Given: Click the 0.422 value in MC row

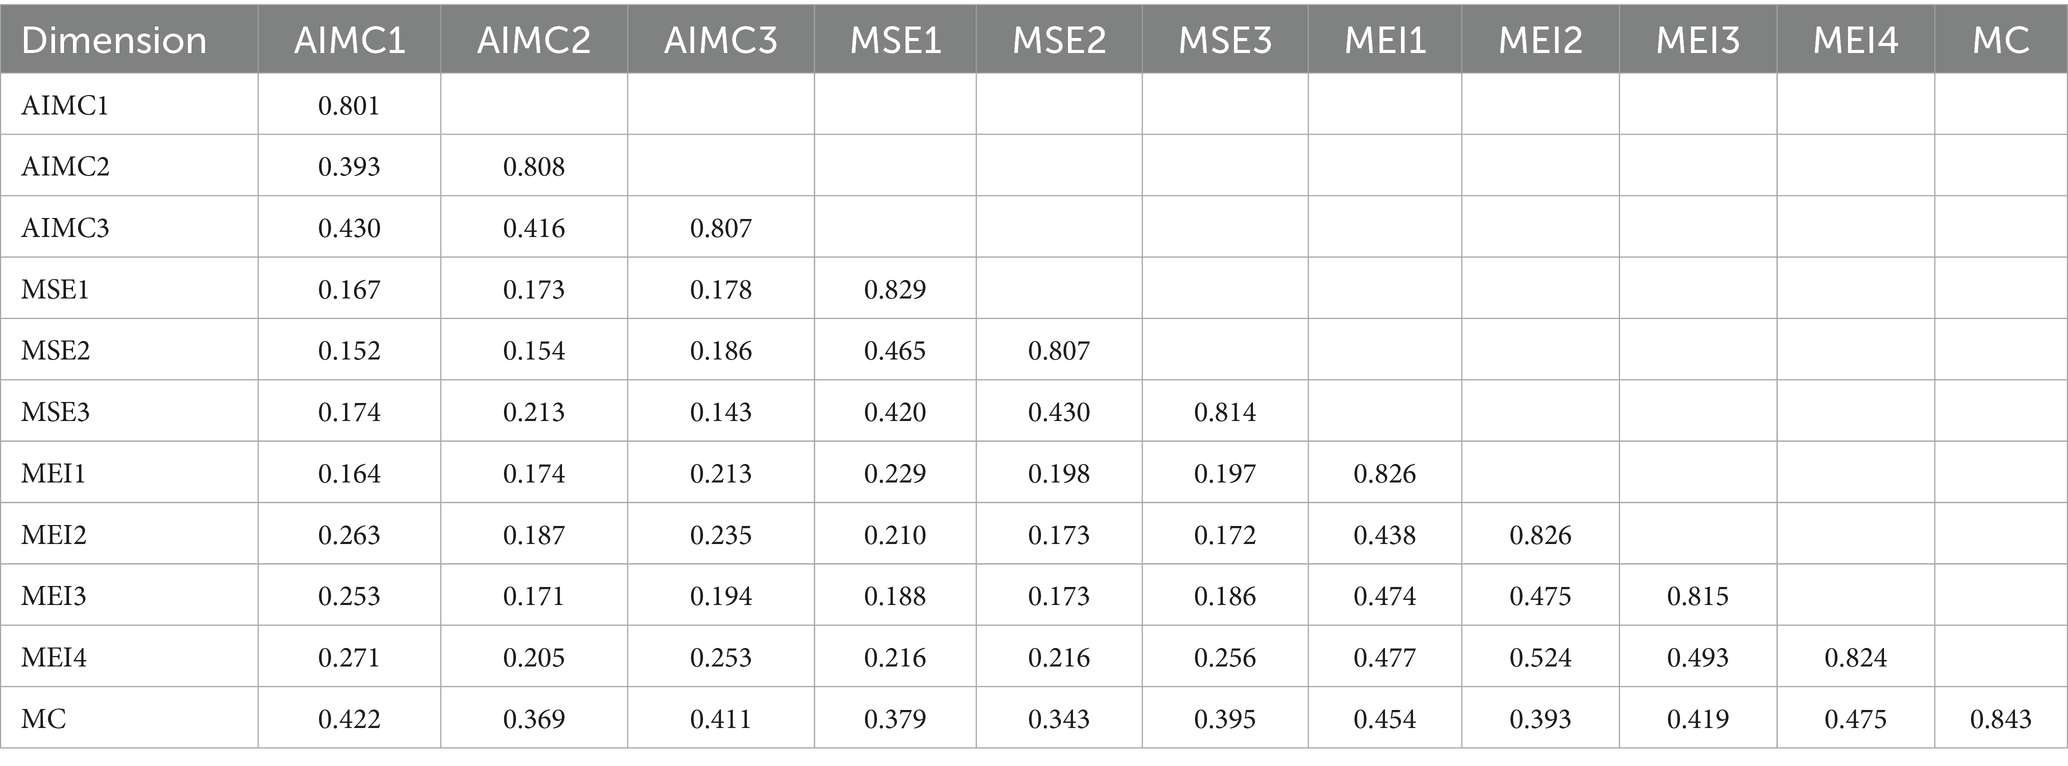Looking at the screenshot, I should click(349, 719).
